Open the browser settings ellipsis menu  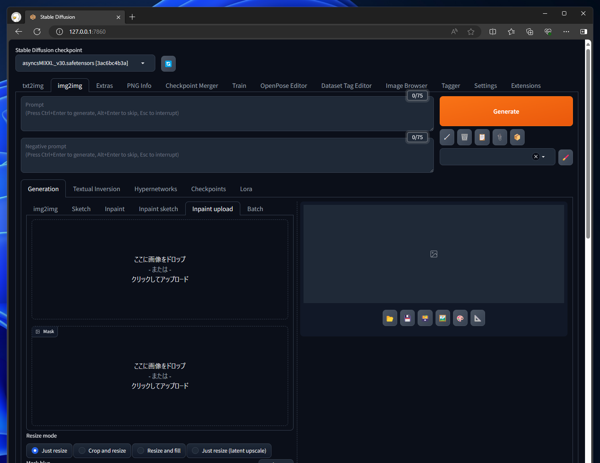click(x=566, y=32)
